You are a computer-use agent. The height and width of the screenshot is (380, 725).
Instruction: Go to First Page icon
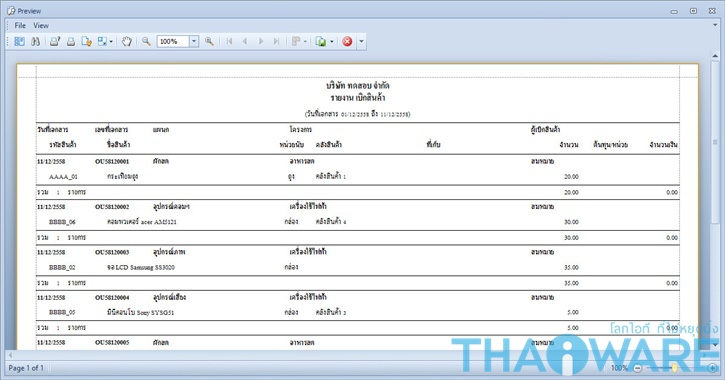click(x=229, y=42)
